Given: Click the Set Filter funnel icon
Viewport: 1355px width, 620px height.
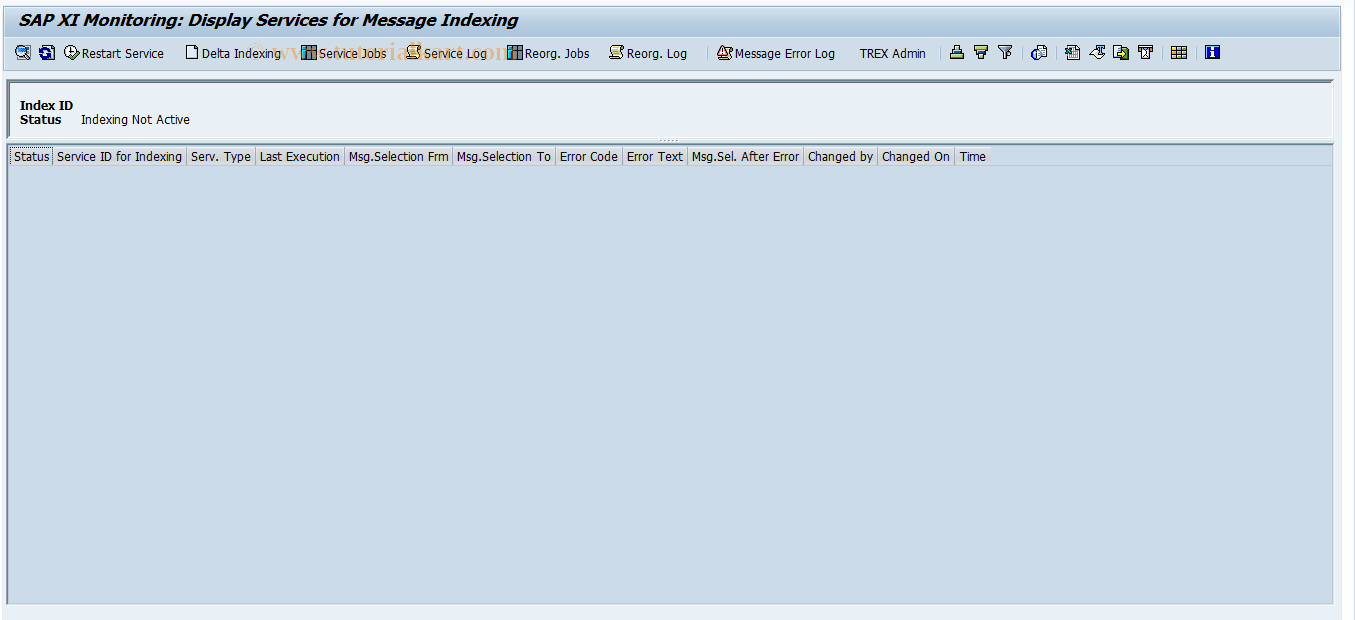Looking at the screenshot, I should (x=1005, y=53).
